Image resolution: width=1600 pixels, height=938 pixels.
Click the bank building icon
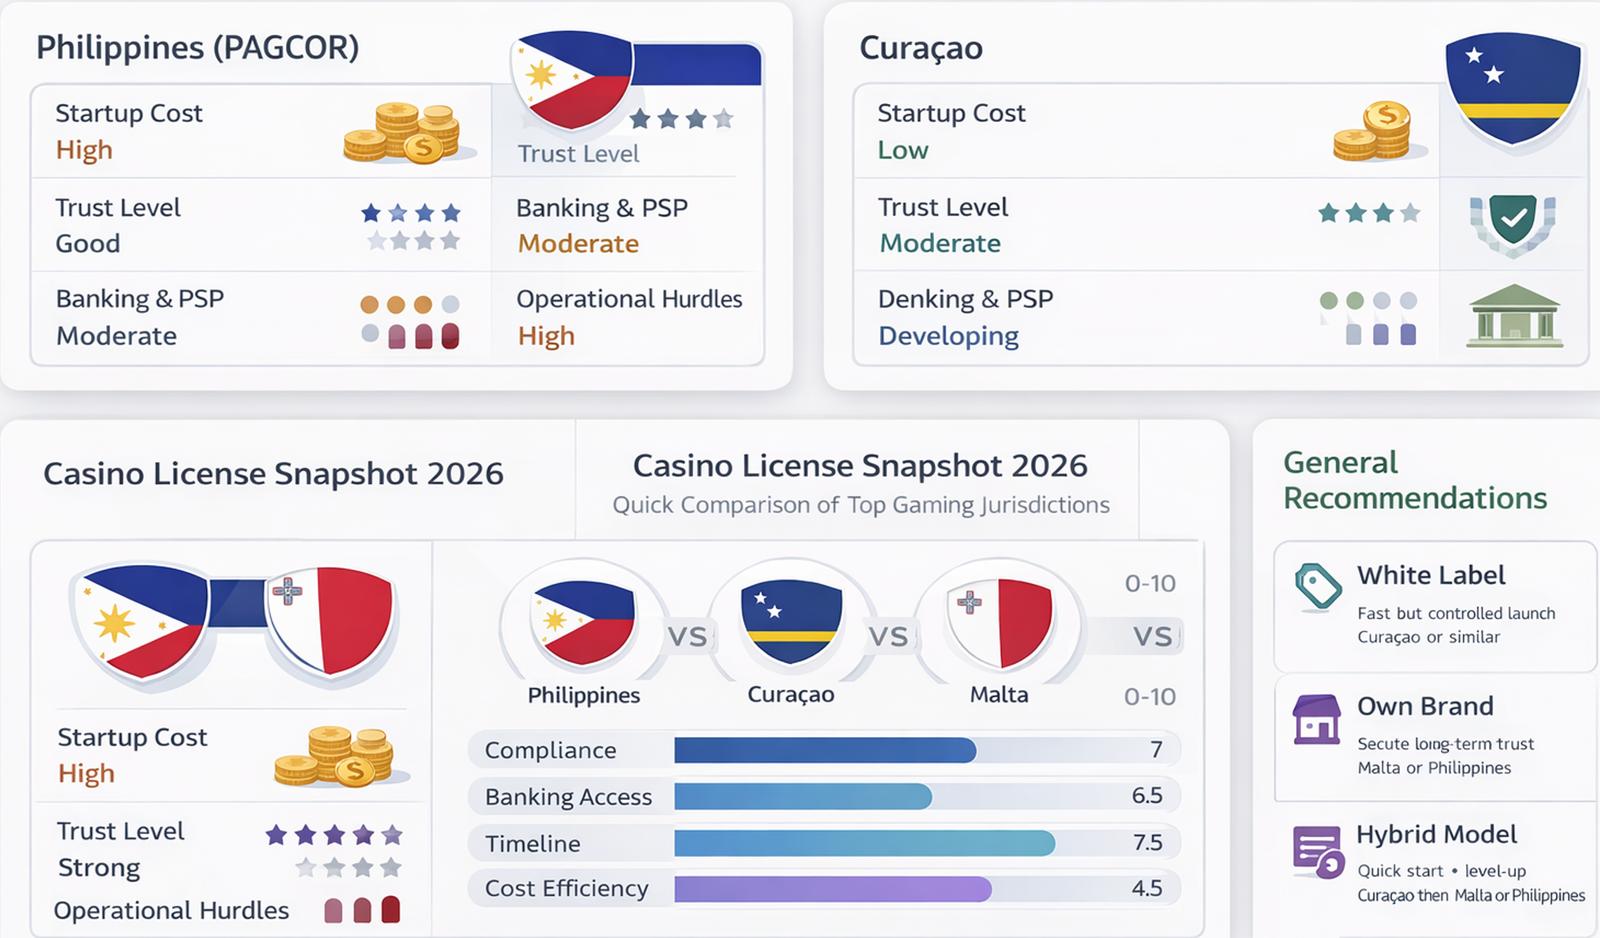click(x=1513, y=316)
